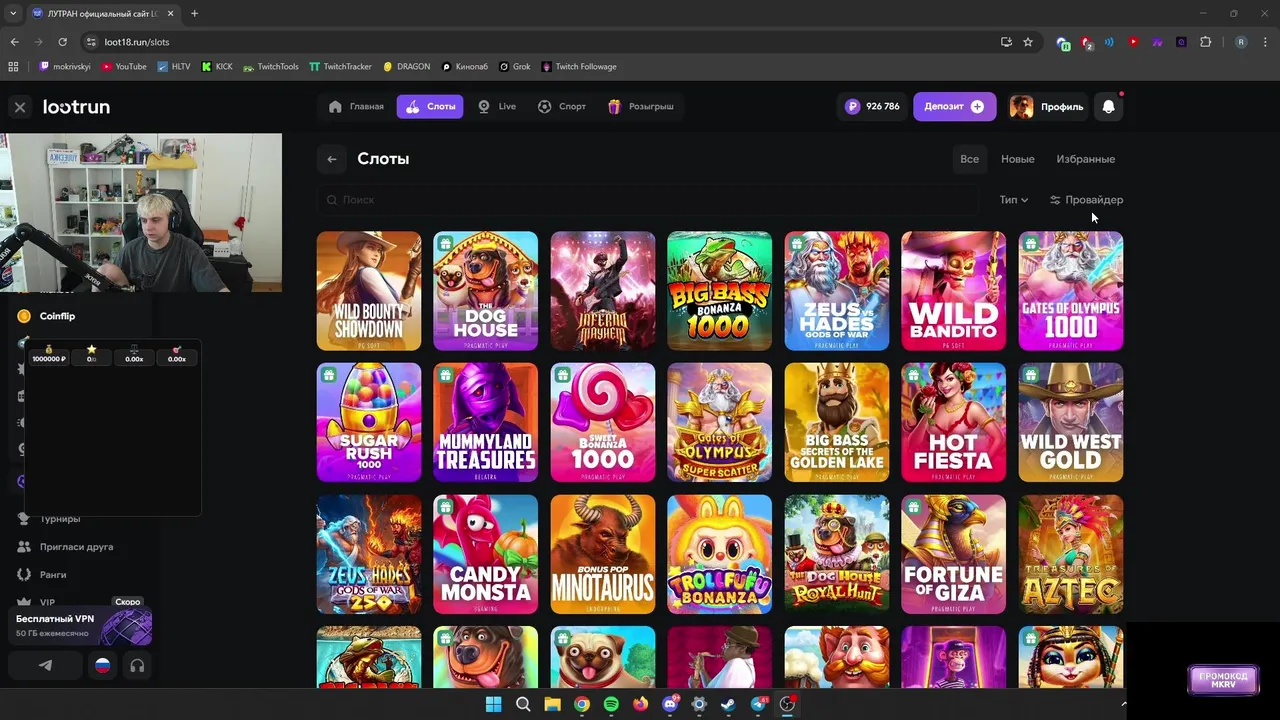The height and width of the screenshot is (720, 1280).
Task: Click the Промокод MKRV badge
Action: 1223,680
